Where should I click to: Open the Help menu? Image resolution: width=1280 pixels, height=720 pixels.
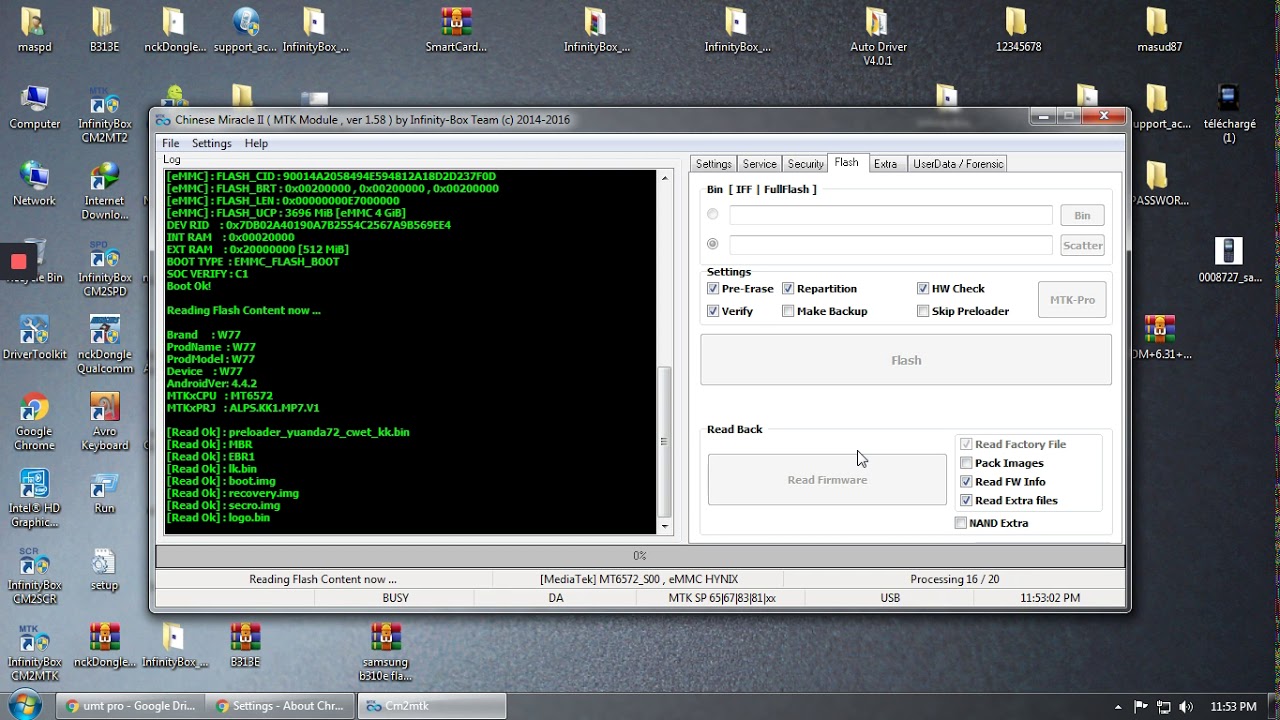pyautogui.click(x=256, y=143)
